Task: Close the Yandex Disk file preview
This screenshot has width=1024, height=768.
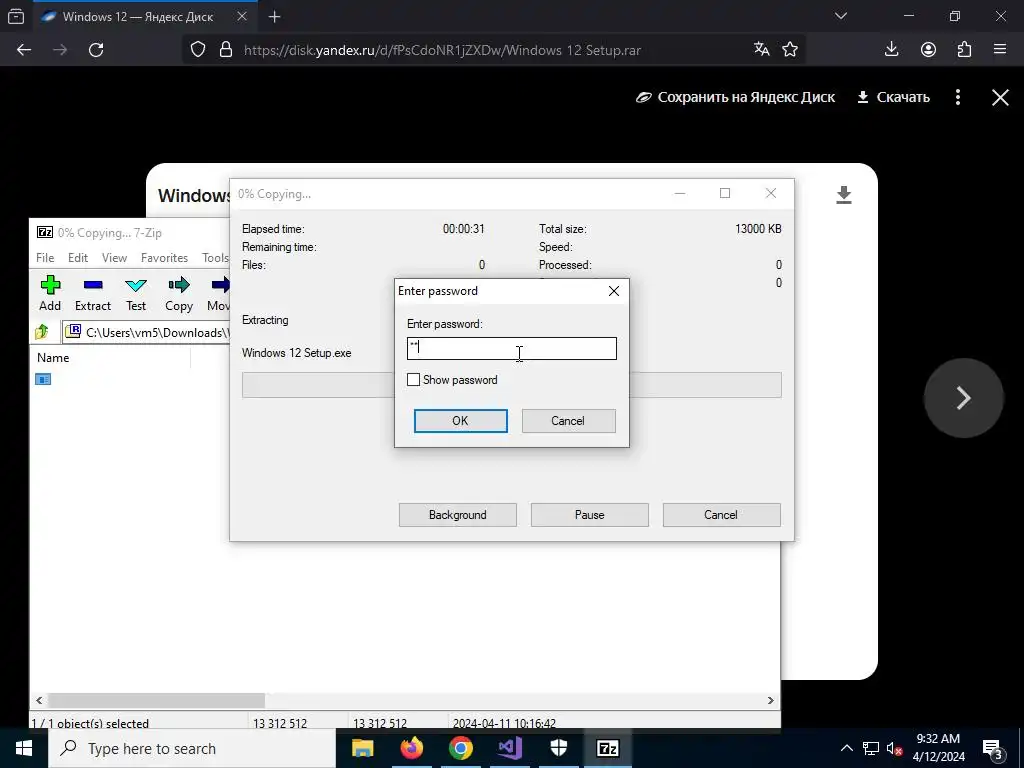Action: pos(1000,97)
